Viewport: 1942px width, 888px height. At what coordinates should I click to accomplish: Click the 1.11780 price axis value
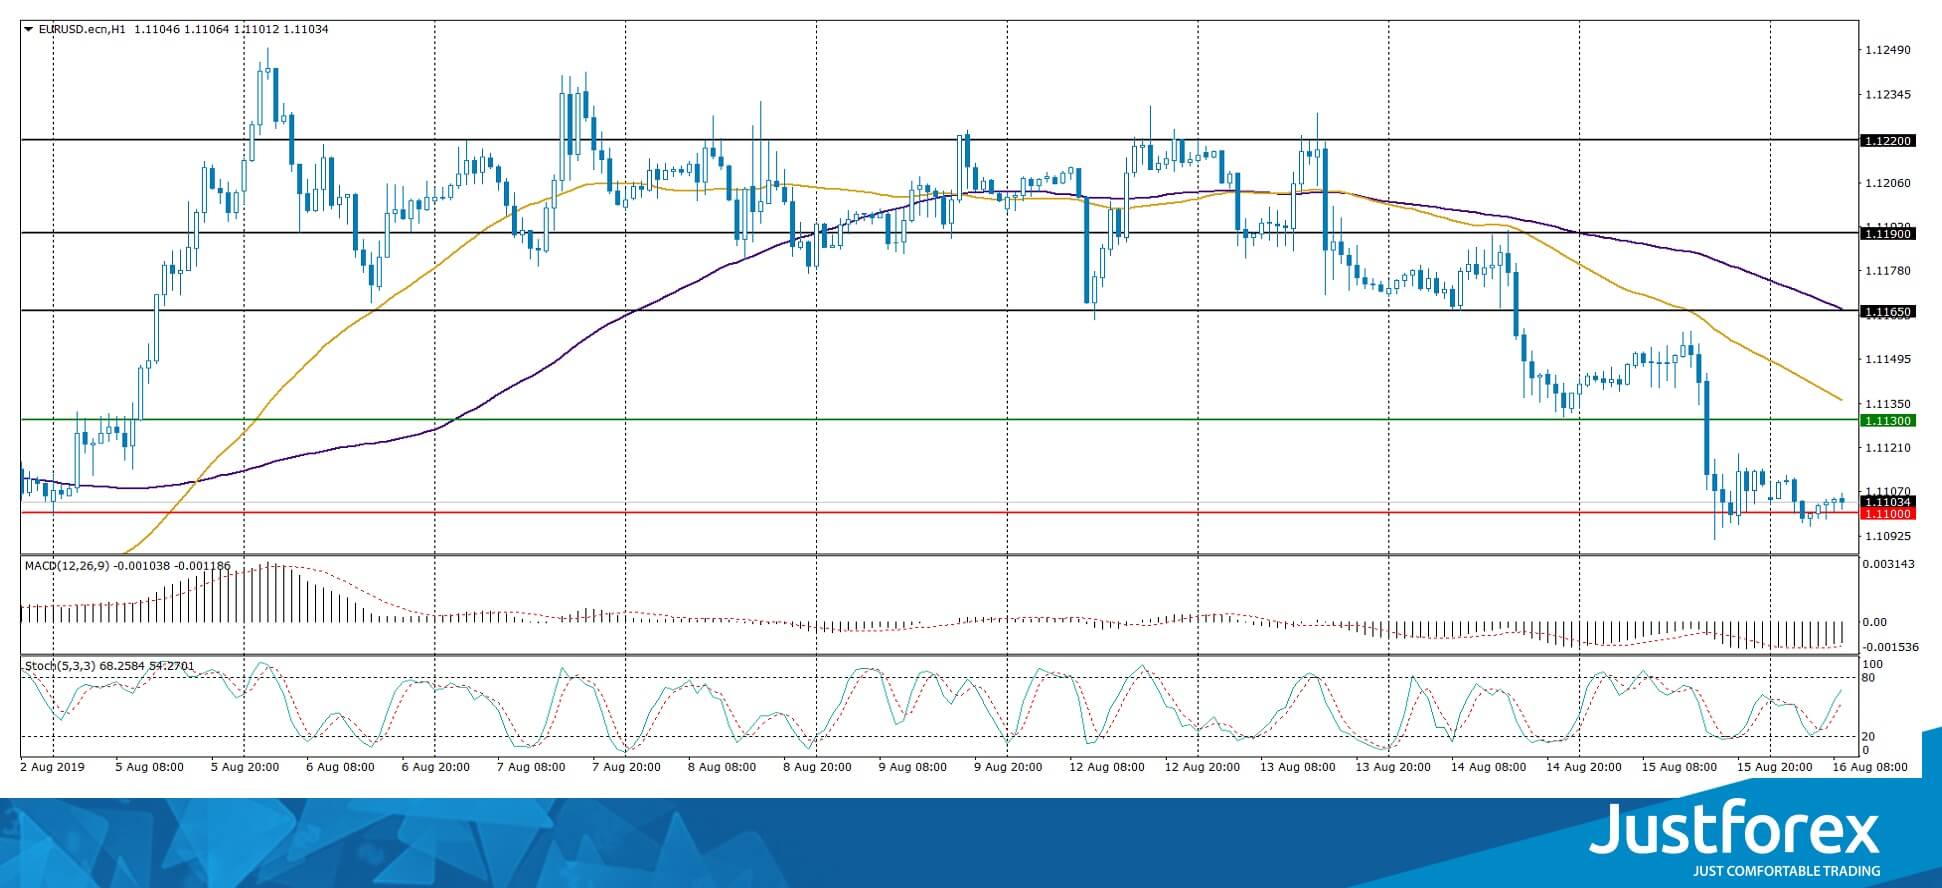tap(1888, 271)
